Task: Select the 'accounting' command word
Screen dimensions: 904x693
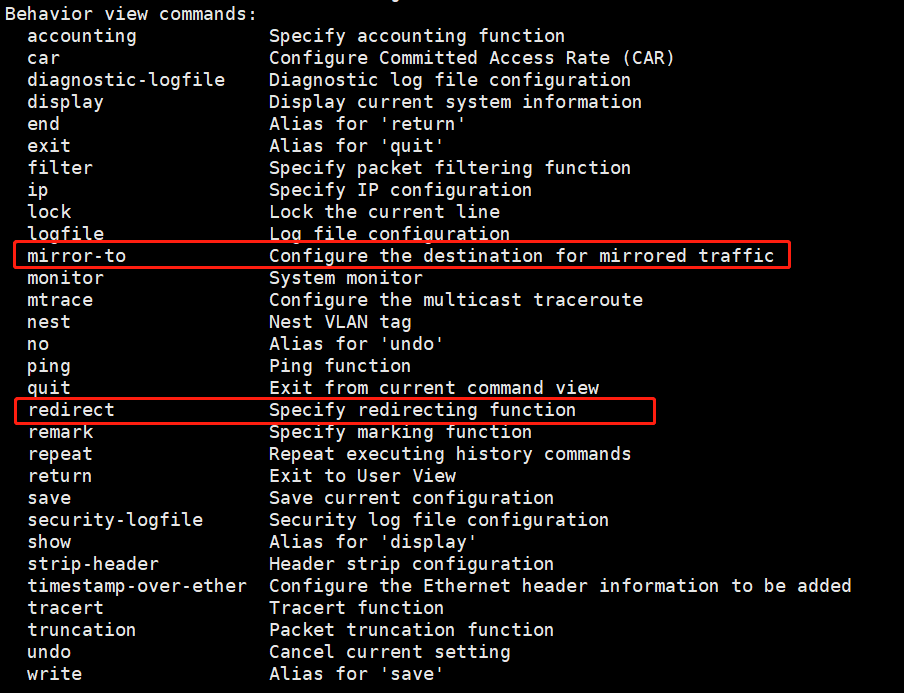Action: [81, 36]
